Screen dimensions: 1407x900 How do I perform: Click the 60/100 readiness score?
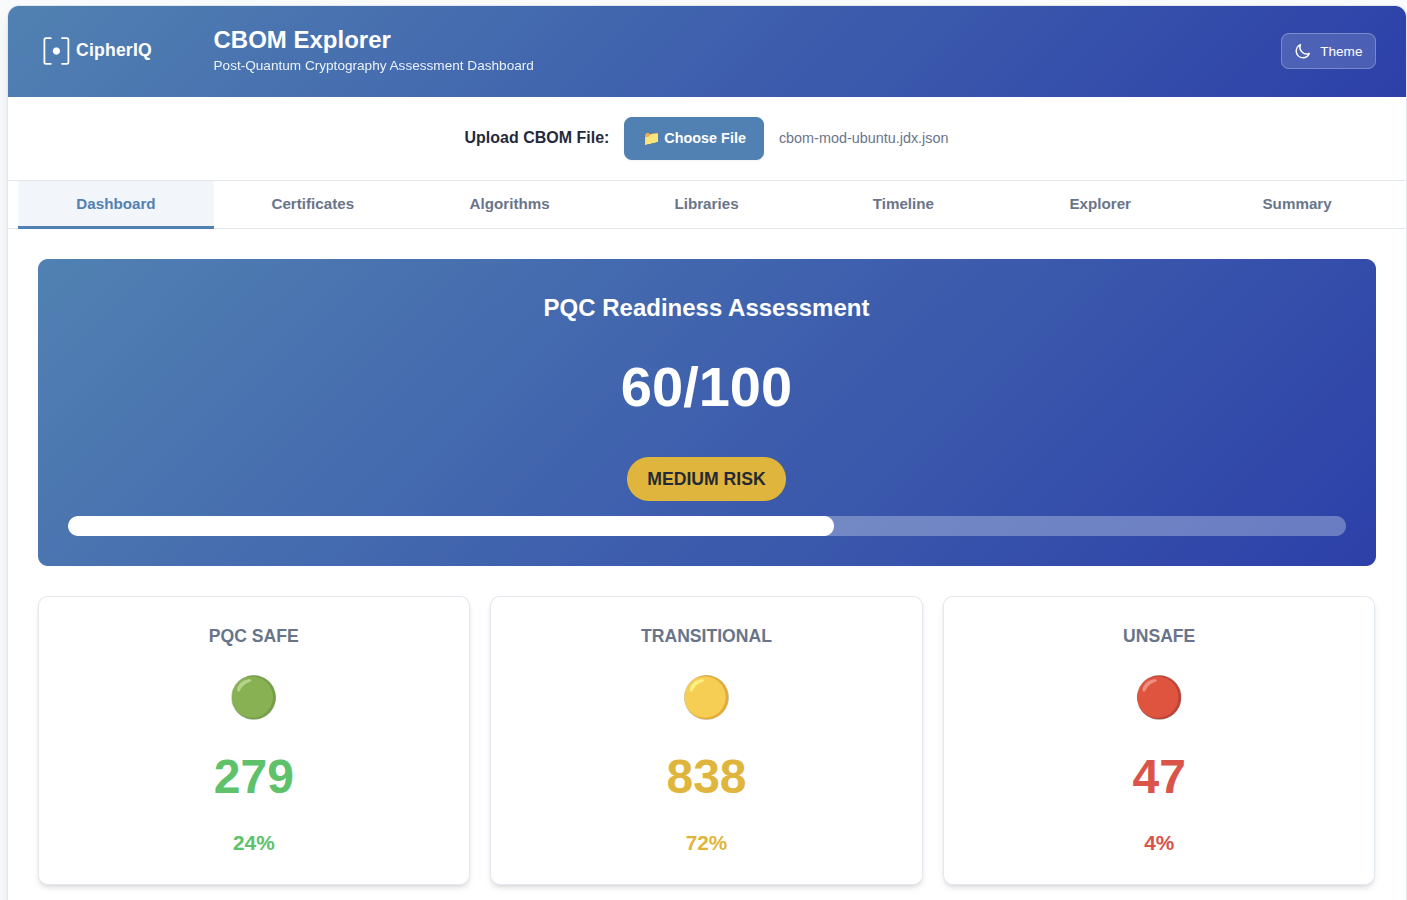click(706, 387)
